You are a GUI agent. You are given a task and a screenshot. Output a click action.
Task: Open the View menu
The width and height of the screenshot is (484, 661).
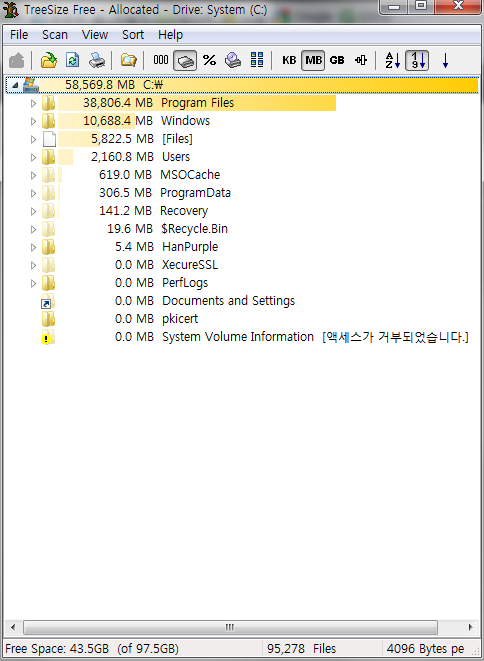tap(95, 35)
